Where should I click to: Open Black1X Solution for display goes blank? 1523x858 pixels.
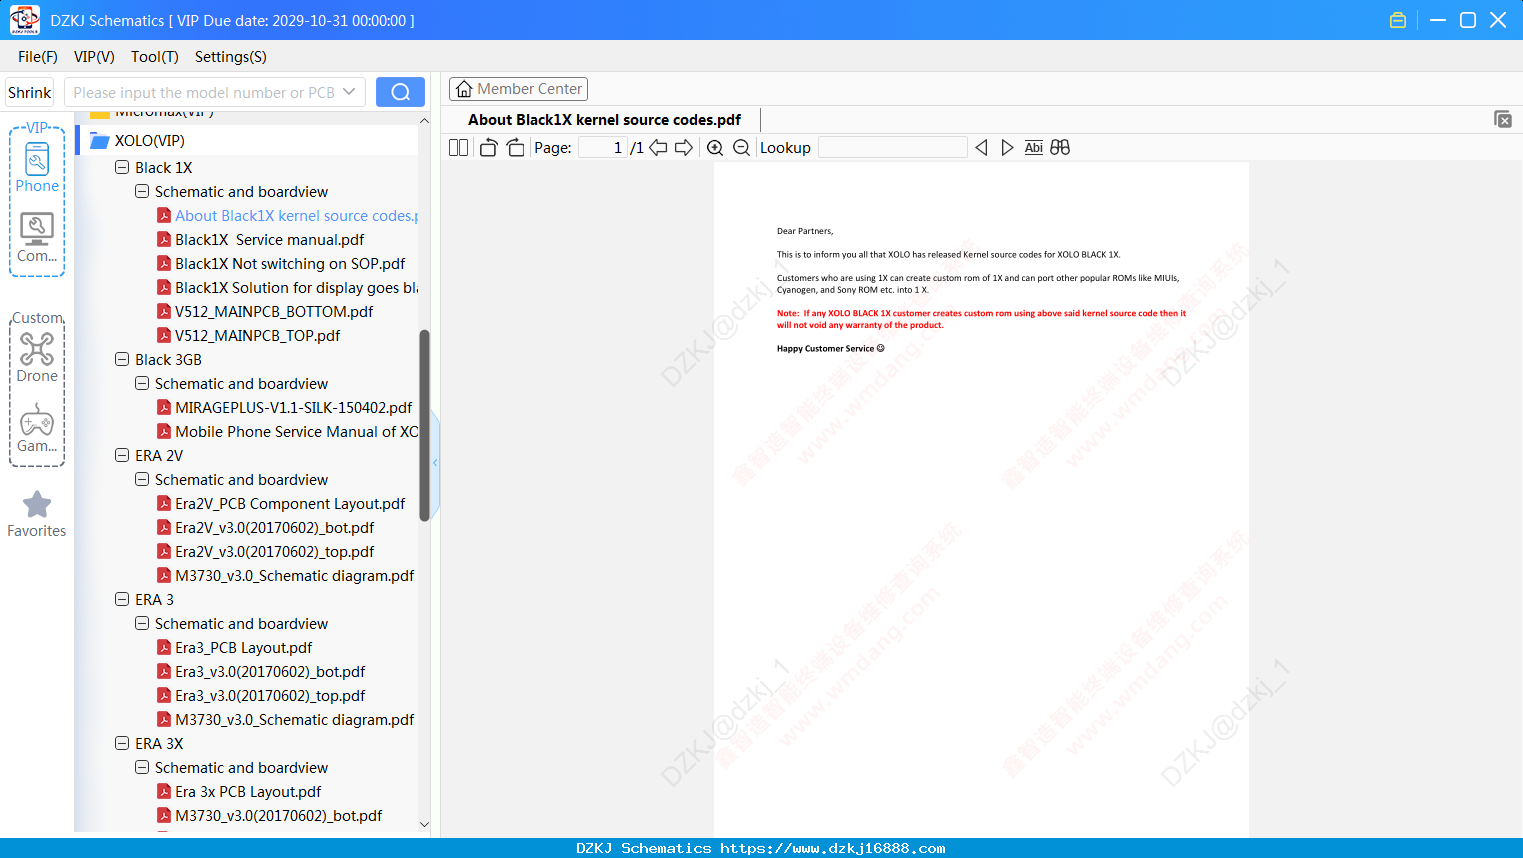(x=297, y=288)
